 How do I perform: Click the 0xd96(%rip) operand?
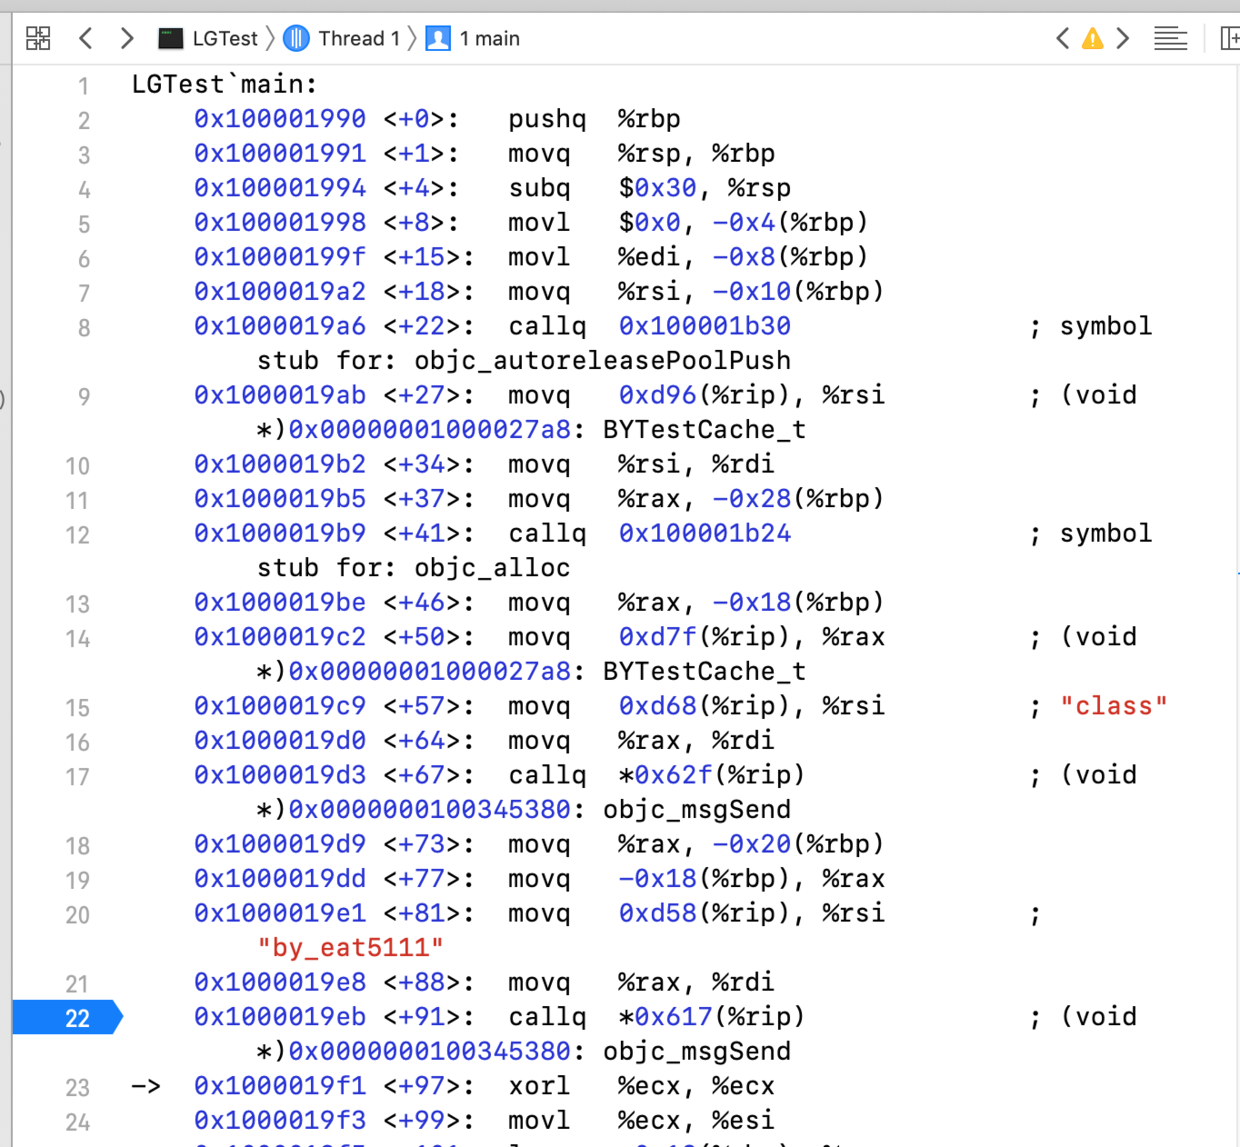(711, 395)
